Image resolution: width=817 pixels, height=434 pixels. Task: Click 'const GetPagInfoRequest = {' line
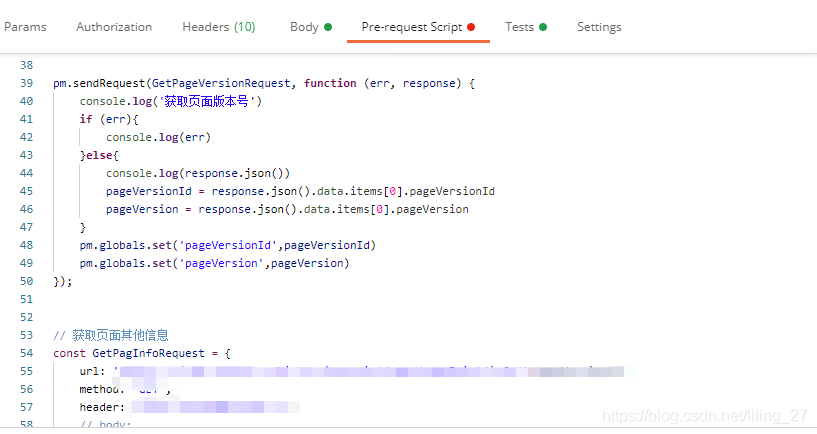(x=142, y=353)
